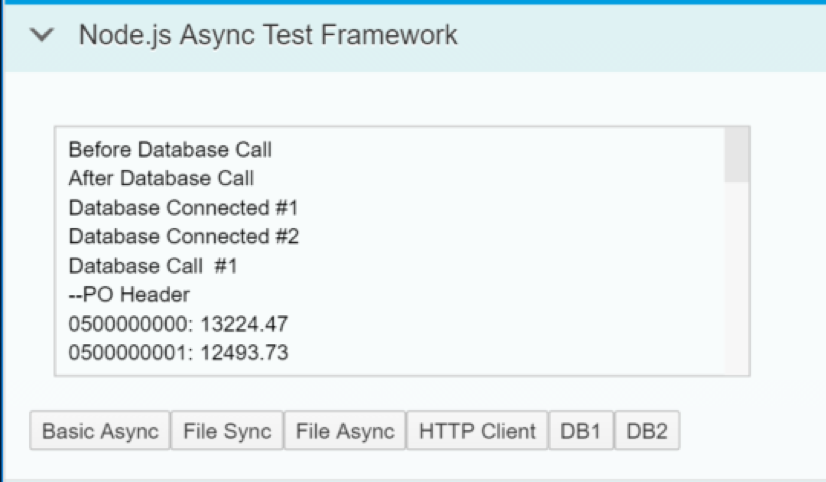Click the Node.js Async Test Framework title
The image size is (826, 482).
click(x=268, y=35)
